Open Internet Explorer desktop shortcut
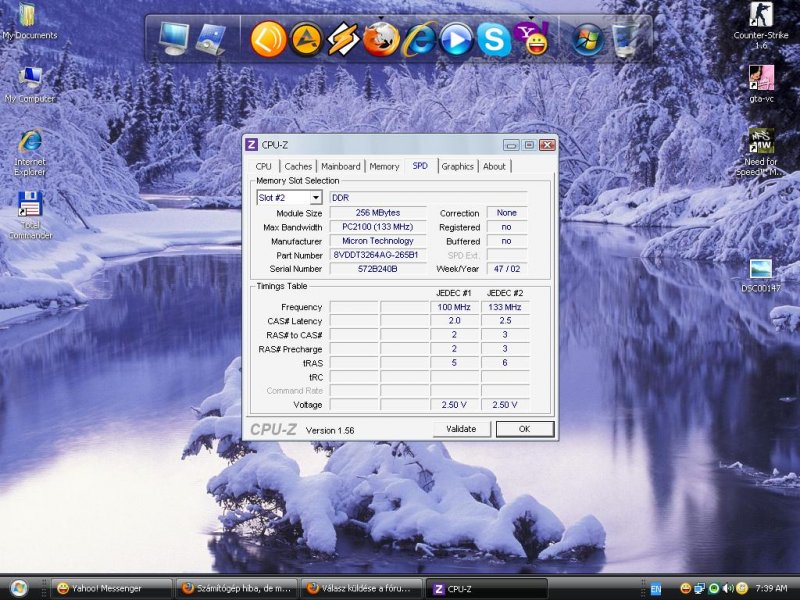800x600 pixels. 30,153
